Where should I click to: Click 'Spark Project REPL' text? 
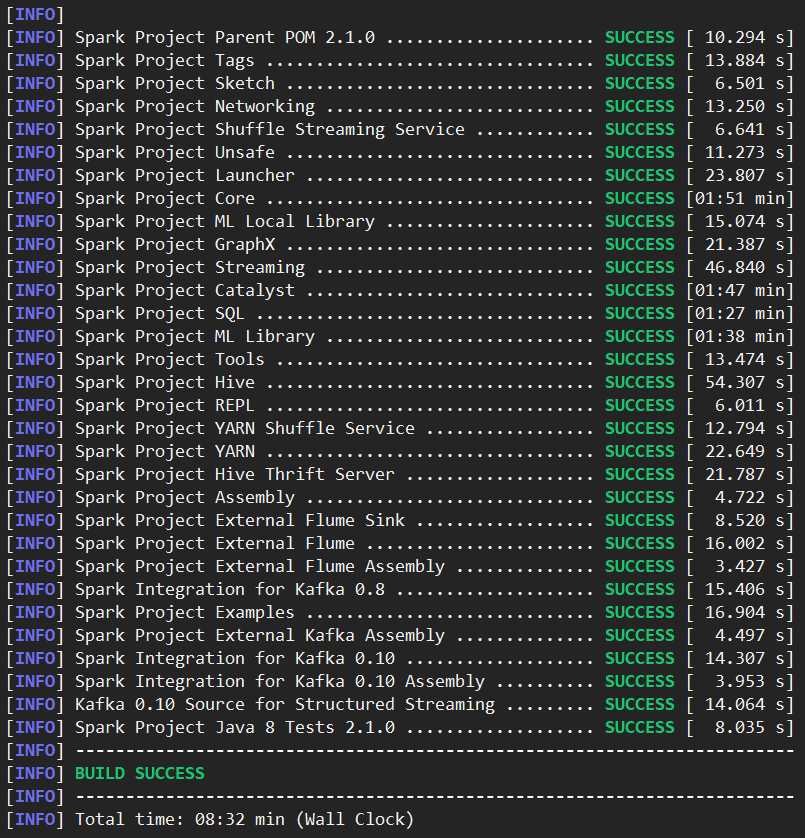(x=164, y=406)
